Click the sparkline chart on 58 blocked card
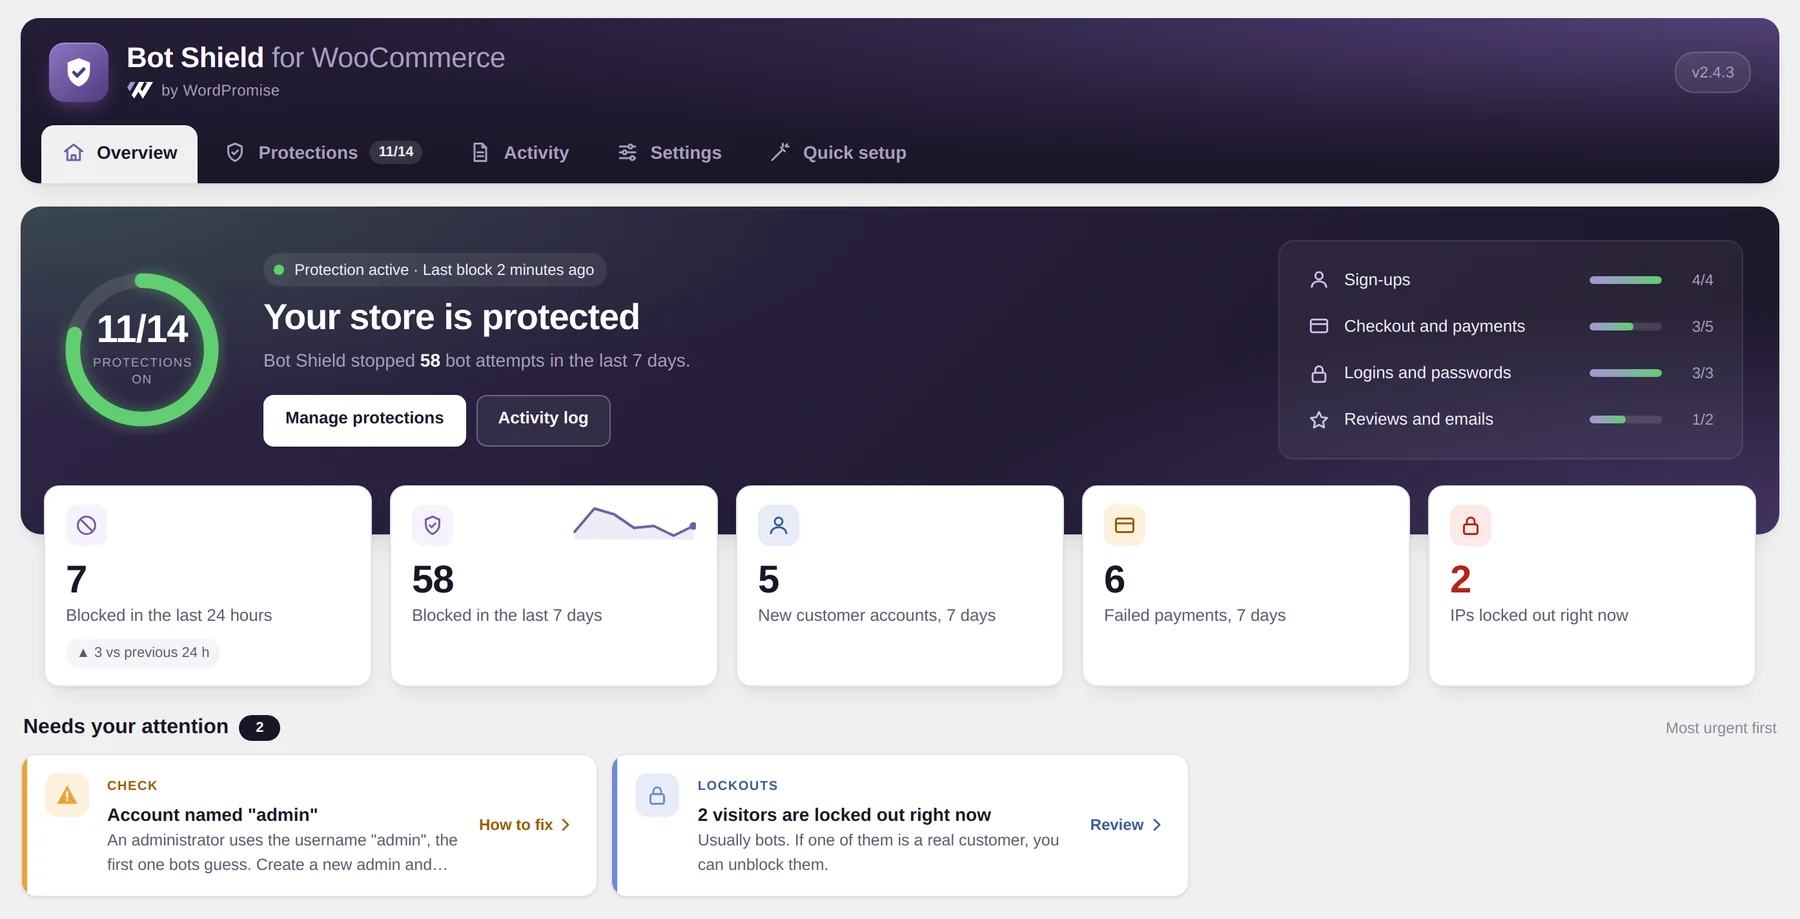Viewport: 1800px width, 919px height. click(x=635, y=523)
